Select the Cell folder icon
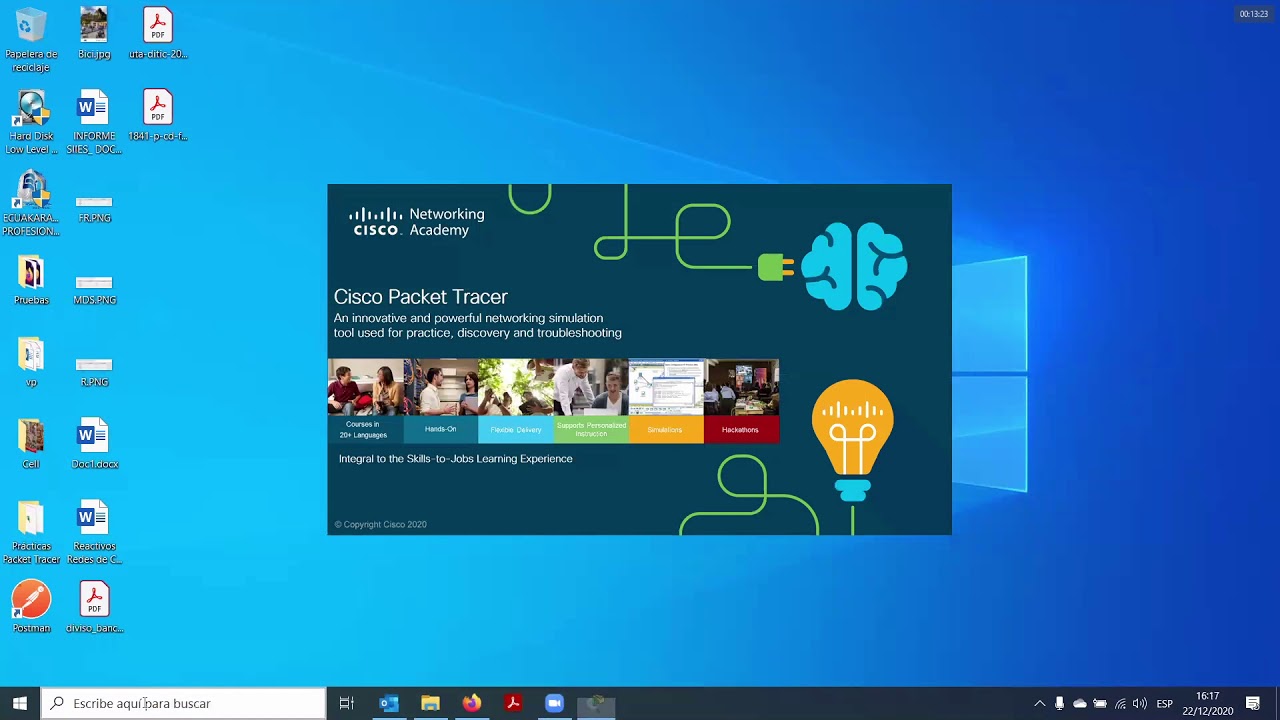Screen dimensions: 1280x720 point(31,443)
